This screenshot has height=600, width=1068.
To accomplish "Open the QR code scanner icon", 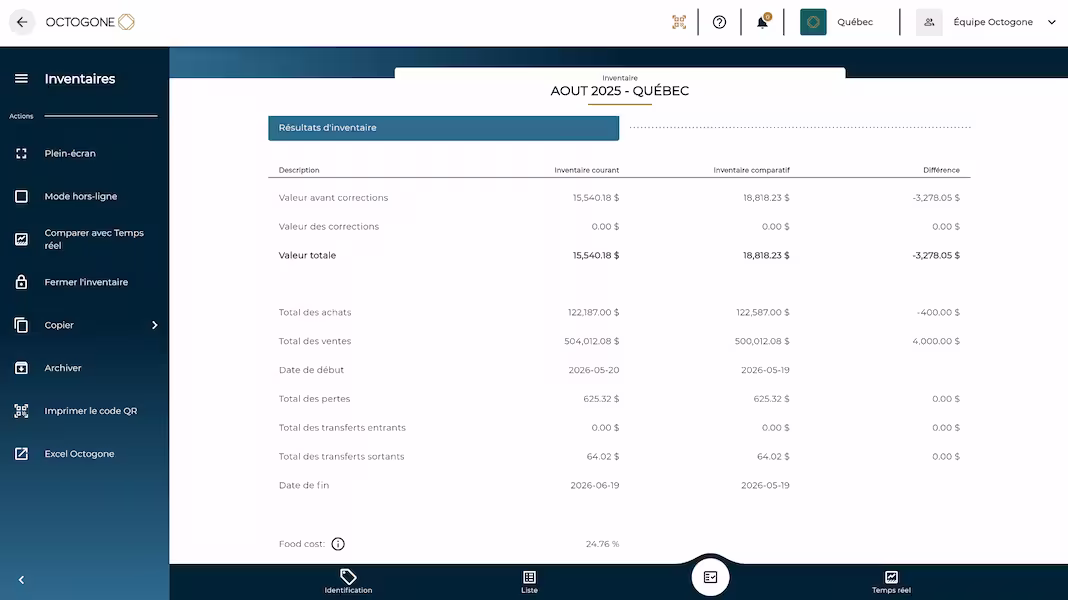I will [x=679, y=22].
